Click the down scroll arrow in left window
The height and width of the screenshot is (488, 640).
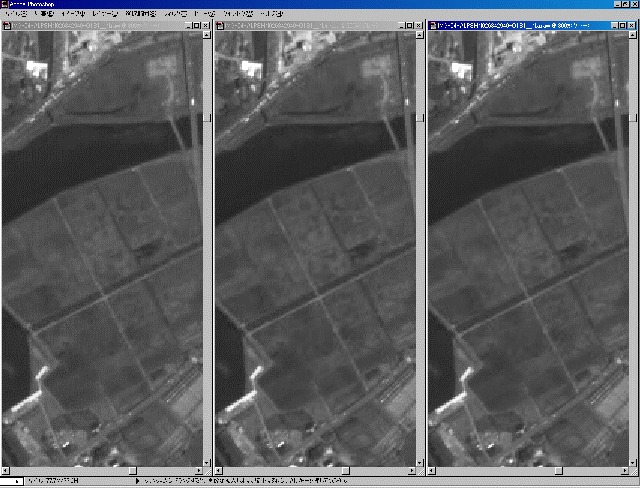click(x=207, y=463)
